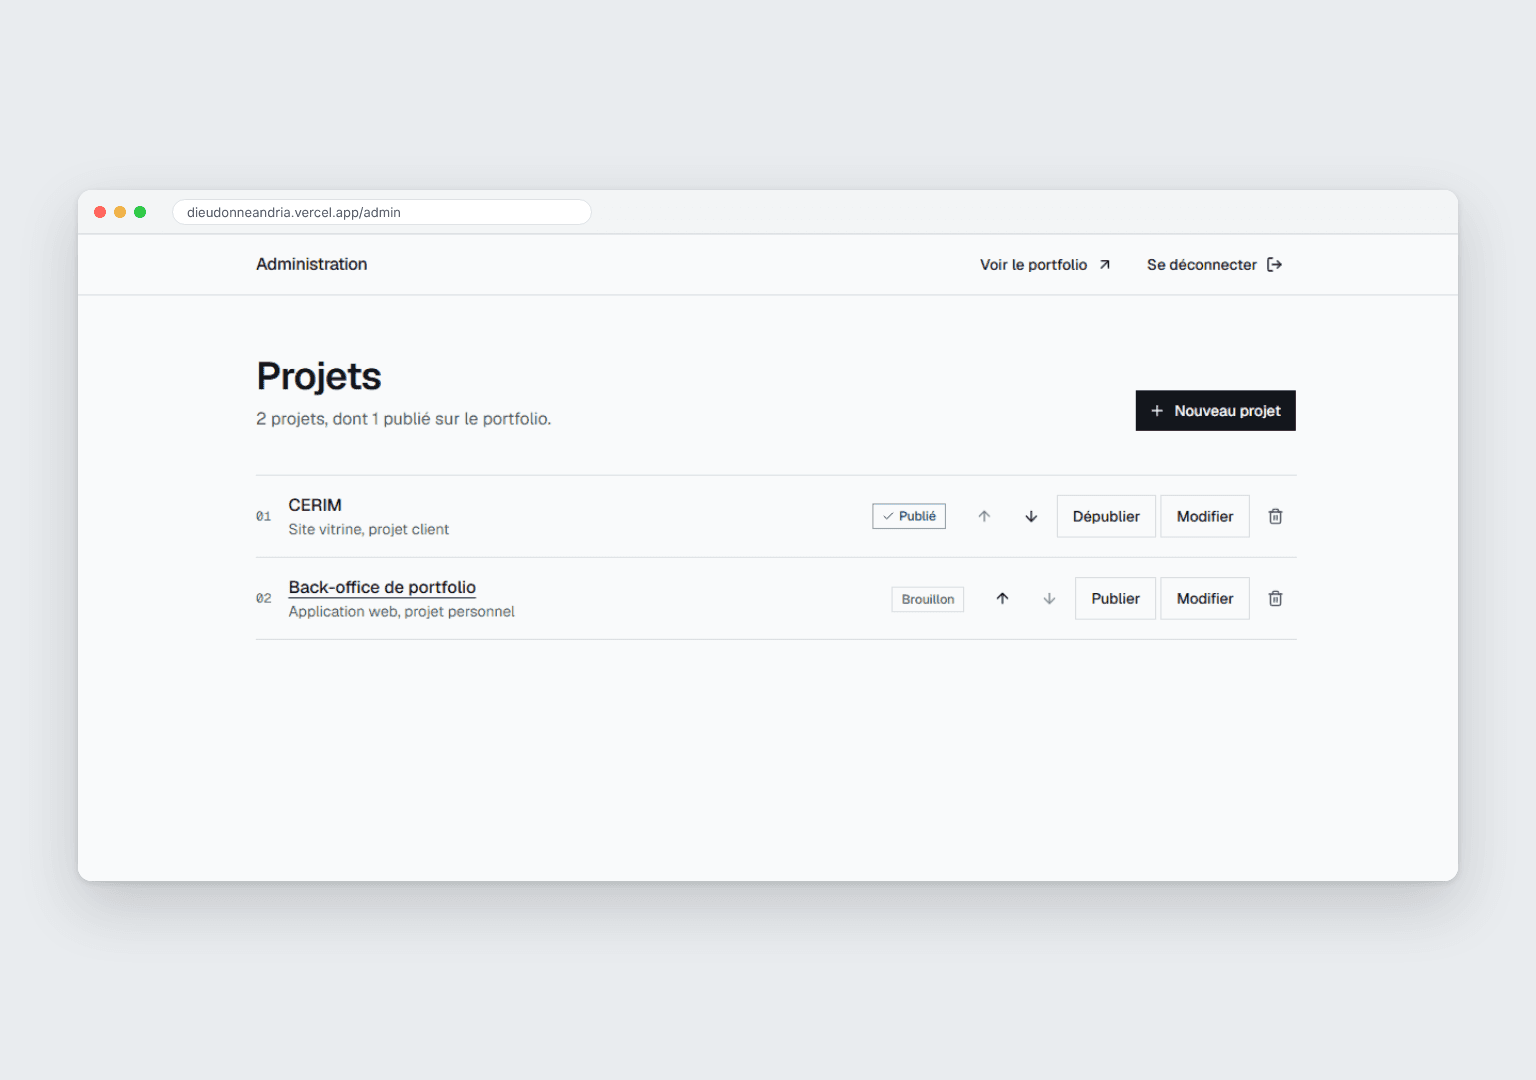Click the Projets page heading
The image size is (1536, 1080).
319,376
